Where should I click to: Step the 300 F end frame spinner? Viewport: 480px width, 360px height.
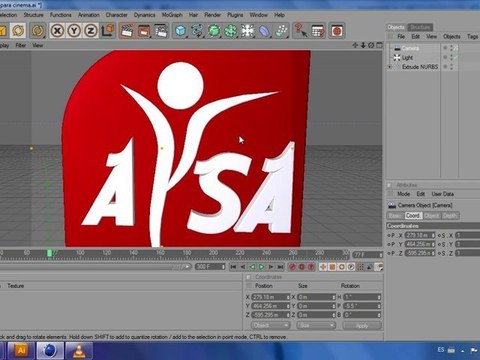(224, 267)
